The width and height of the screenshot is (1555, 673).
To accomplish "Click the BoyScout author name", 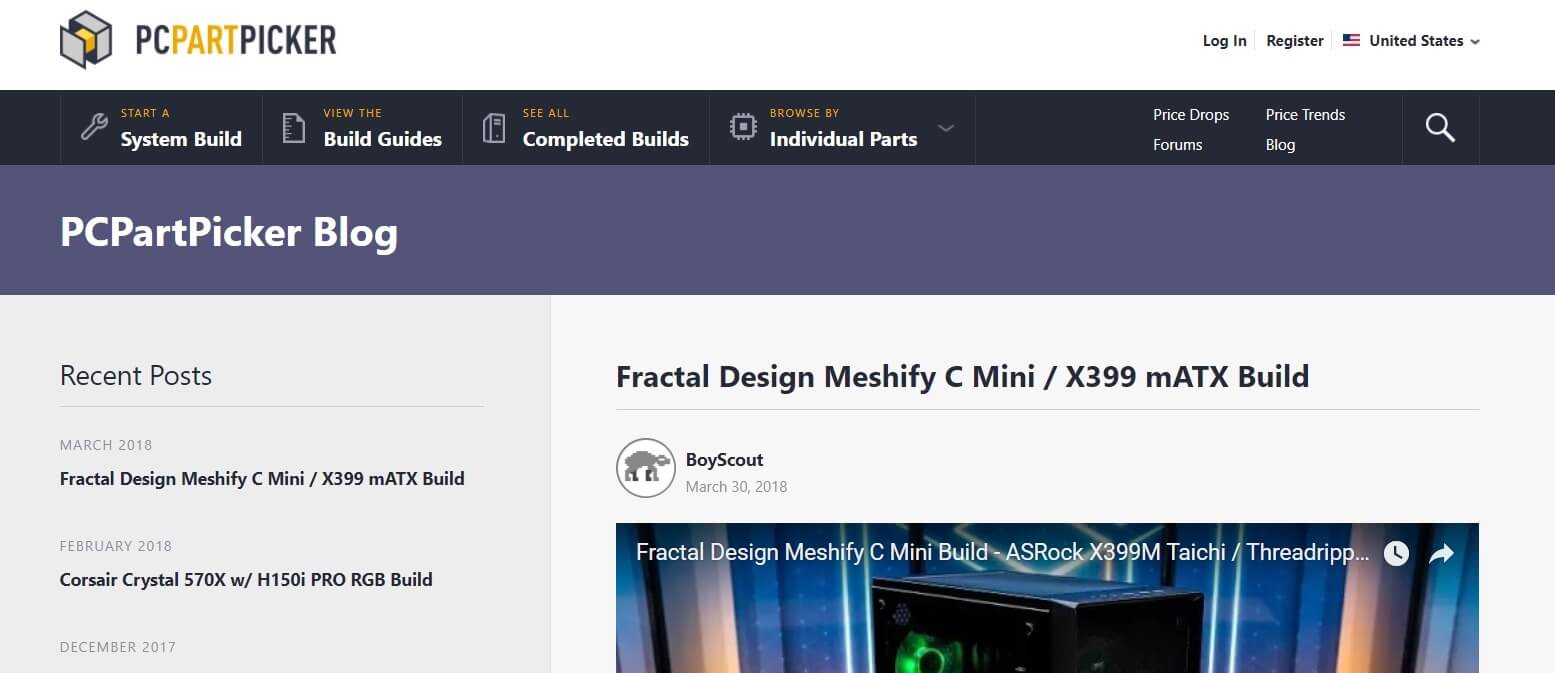I will (x=724, y=460).
